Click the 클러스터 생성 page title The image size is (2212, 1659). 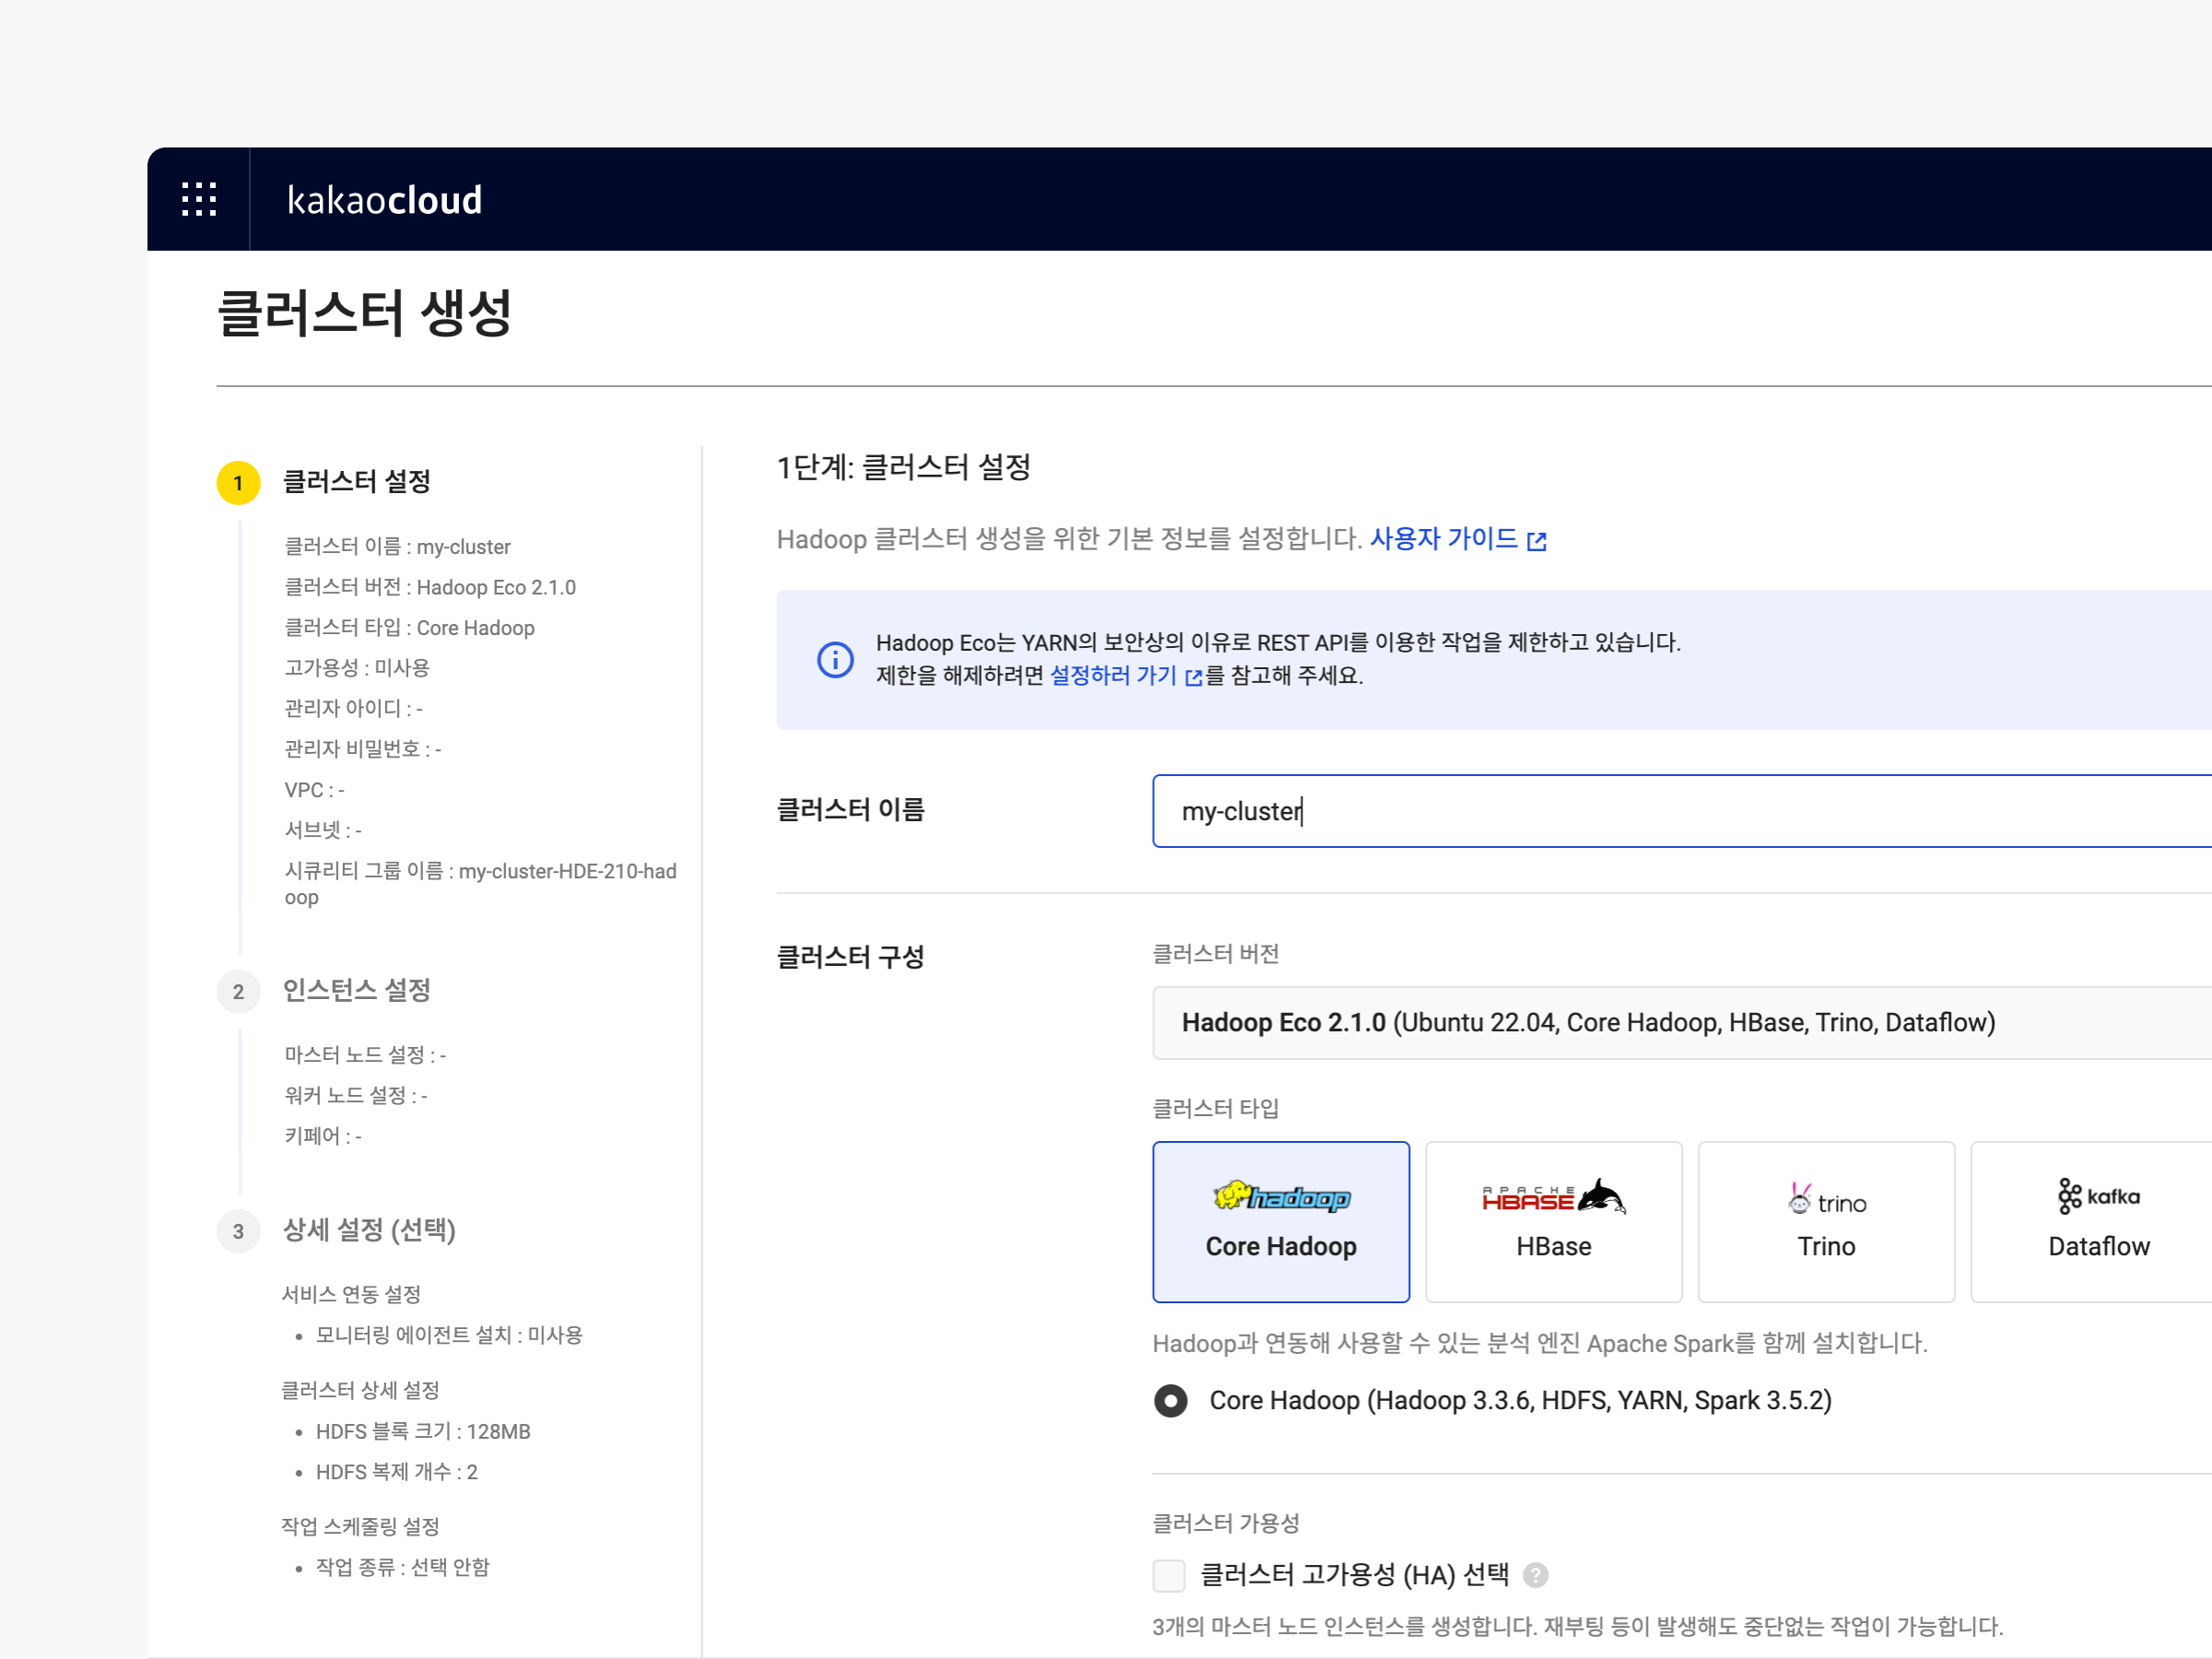tap(364, 313)
